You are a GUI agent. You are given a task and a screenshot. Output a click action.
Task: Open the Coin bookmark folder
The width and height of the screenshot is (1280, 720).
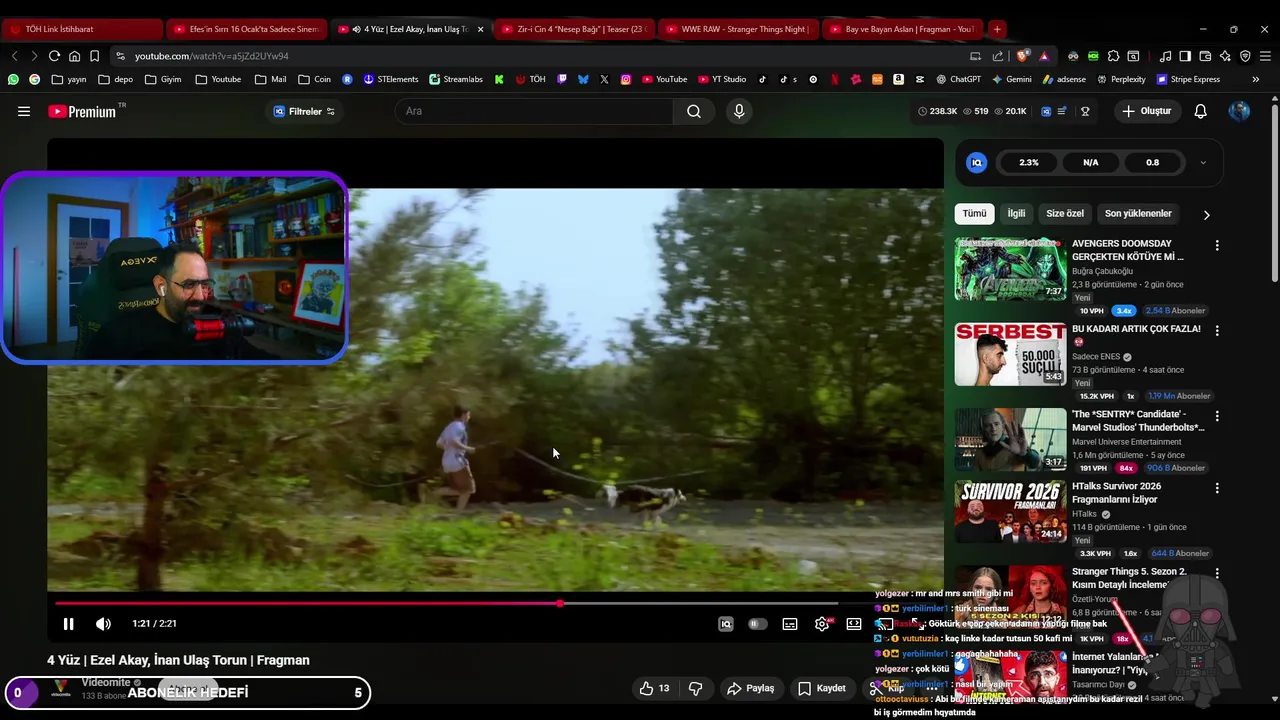click(314, 79)
